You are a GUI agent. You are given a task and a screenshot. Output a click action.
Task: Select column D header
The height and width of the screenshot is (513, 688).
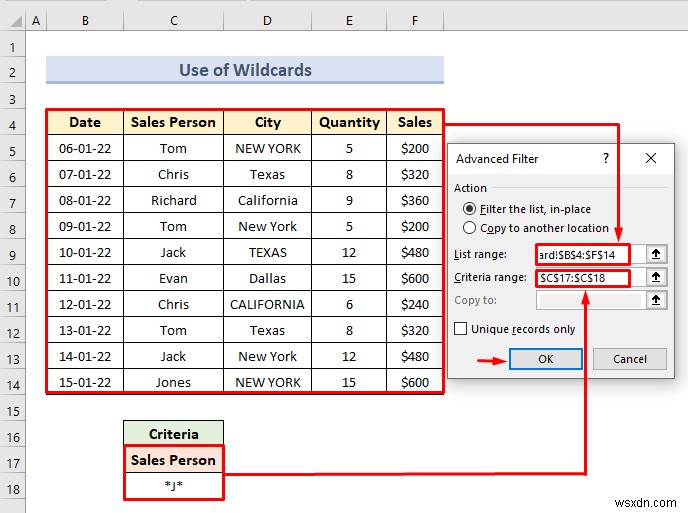[267, 21]
